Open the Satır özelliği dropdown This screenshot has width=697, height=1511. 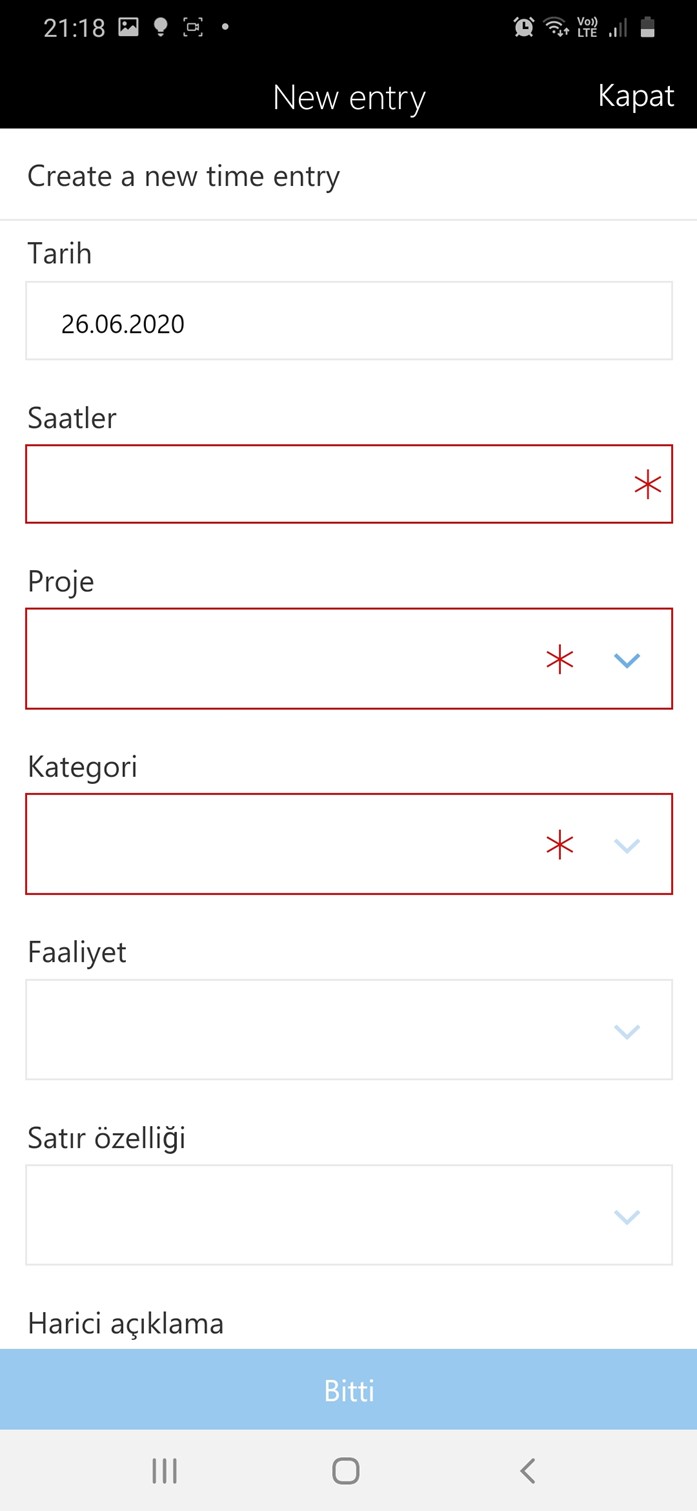pyautogui.click(x=349, y=1215)
